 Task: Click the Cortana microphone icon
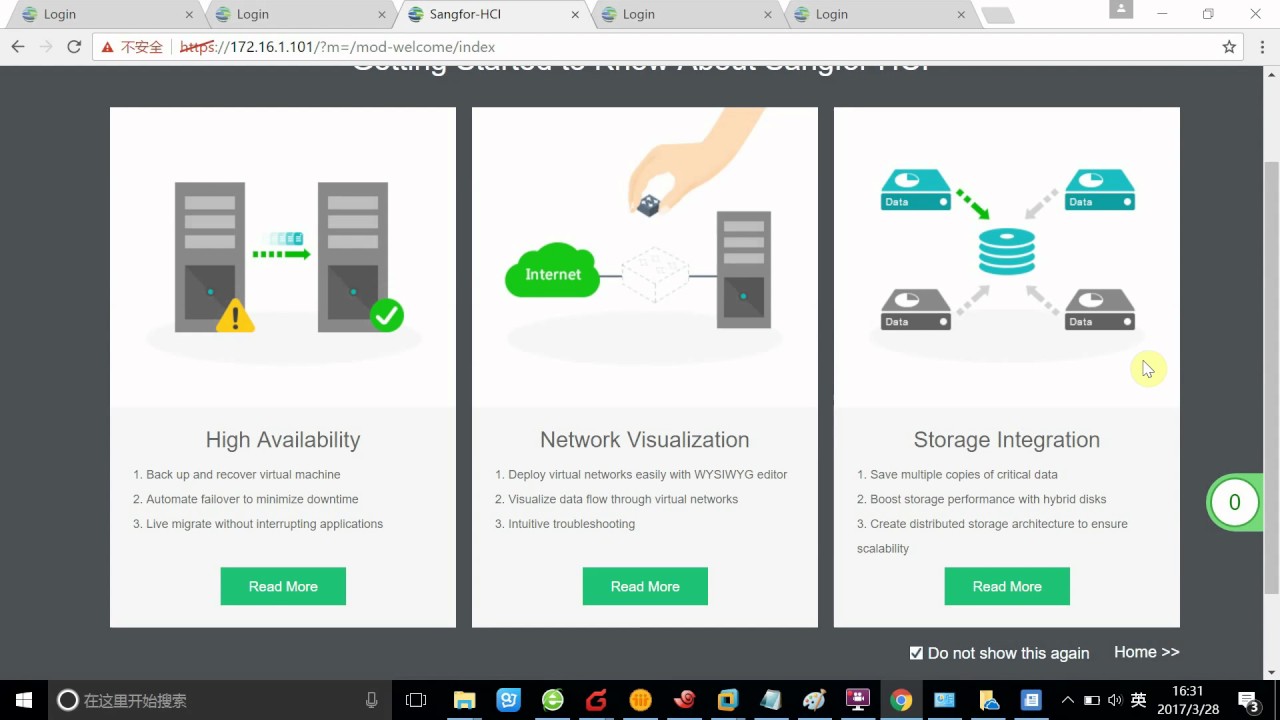(x=371, y=700)
